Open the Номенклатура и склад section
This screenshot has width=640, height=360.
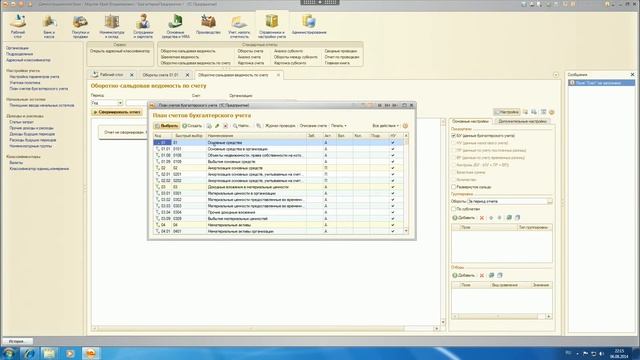[x=111, y=25]
